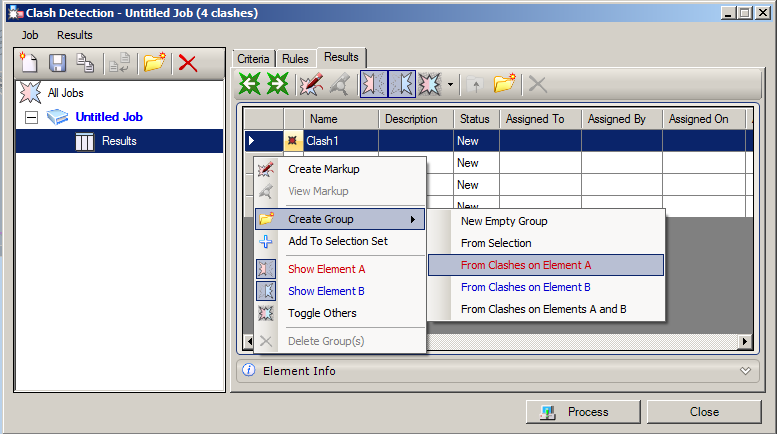This screenshot has height=434, width=777.
Task: Click the Close button
Action: 704,412
